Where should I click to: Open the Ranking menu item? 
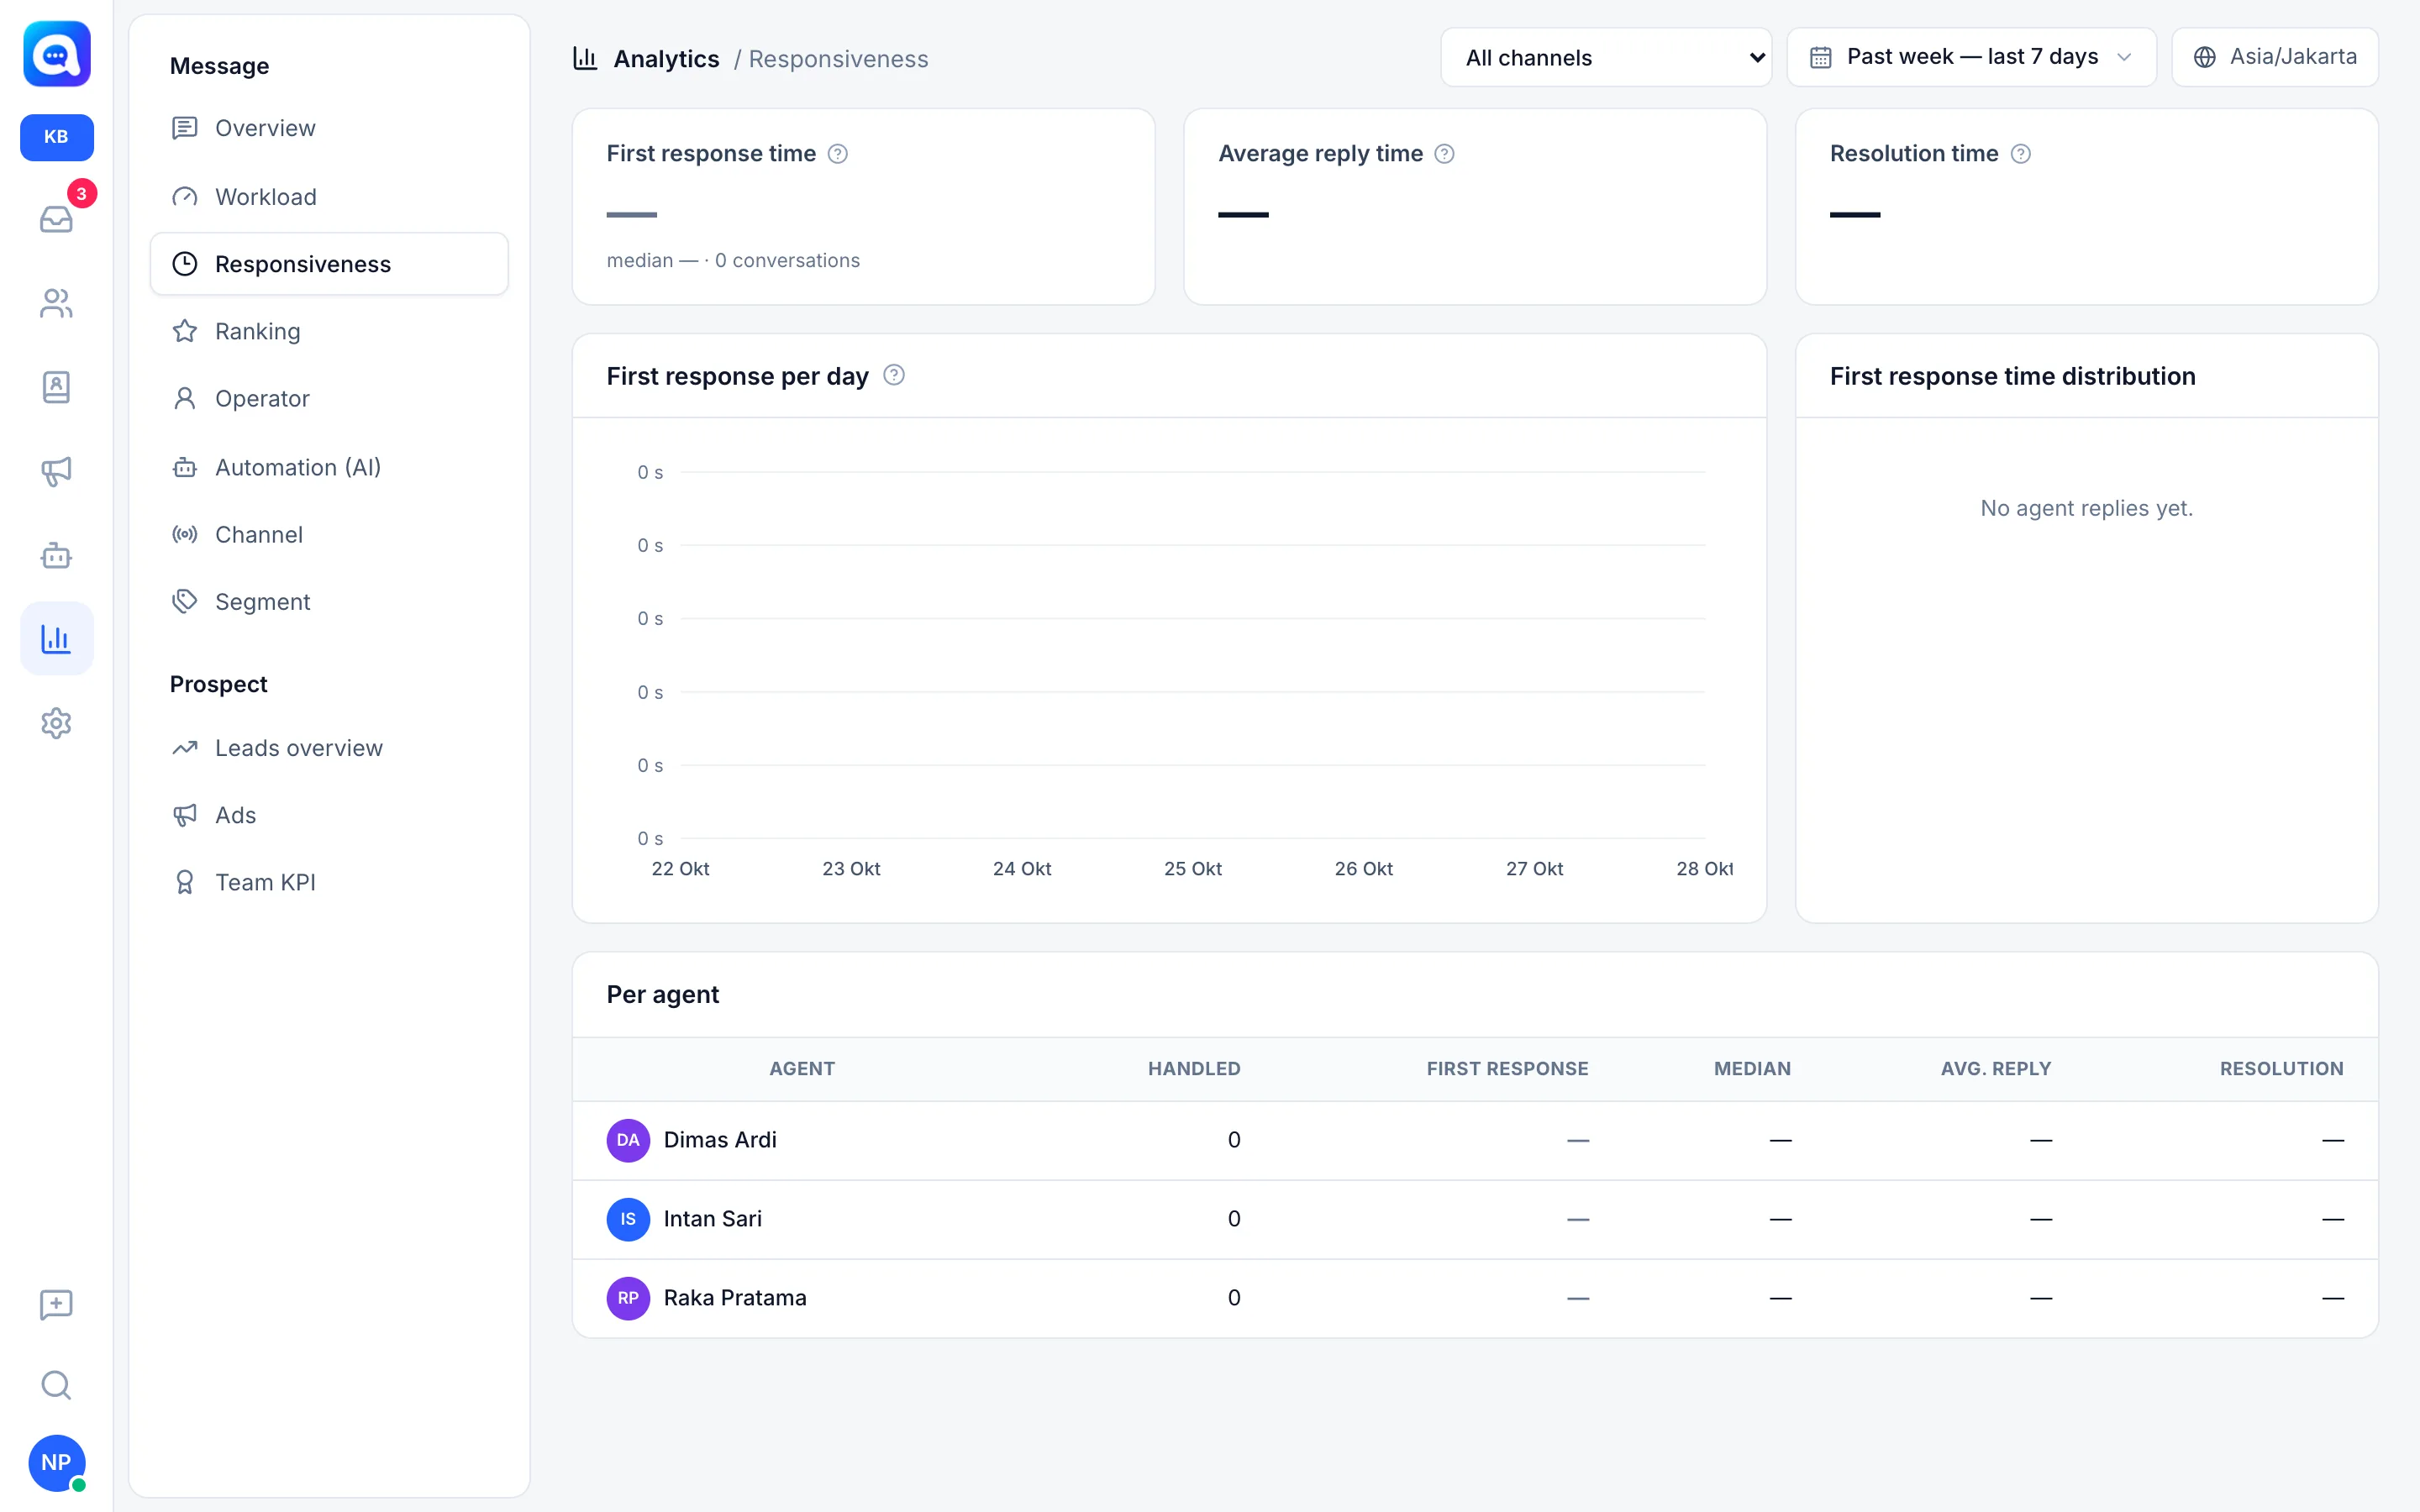tap(329, 331)
